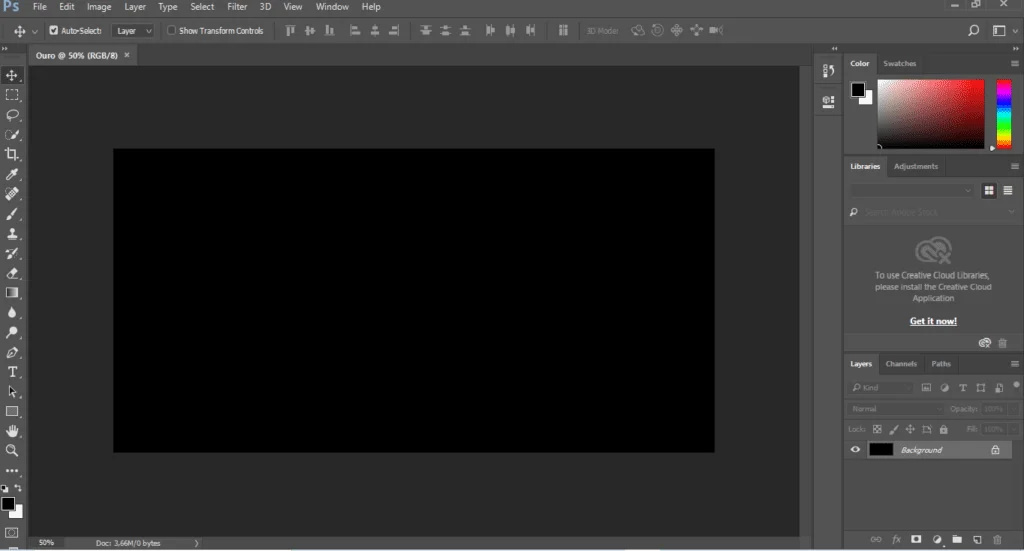
Task: Select the Rectangular Marquee tool
Action: [12, 95]
